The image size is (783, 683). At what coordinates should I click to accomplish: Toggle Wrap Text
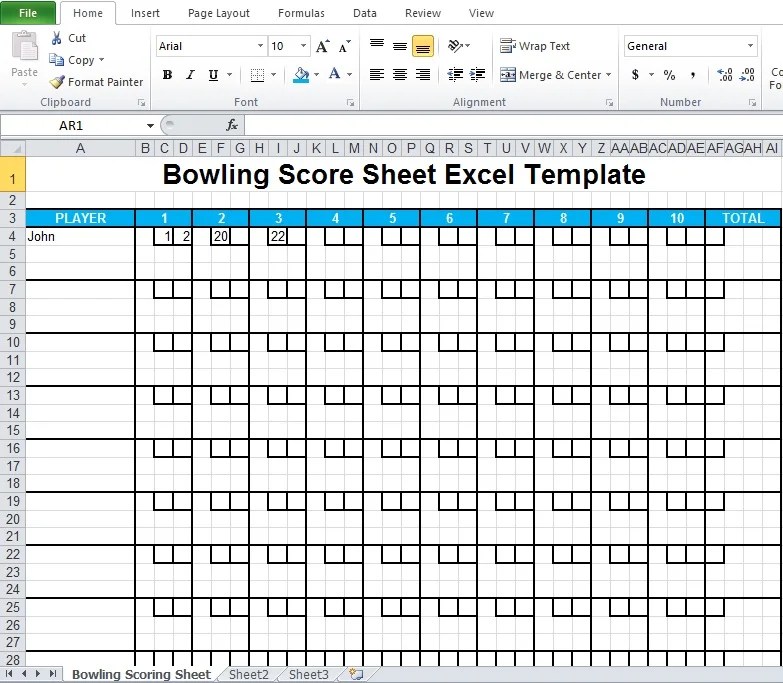point(535,46)
